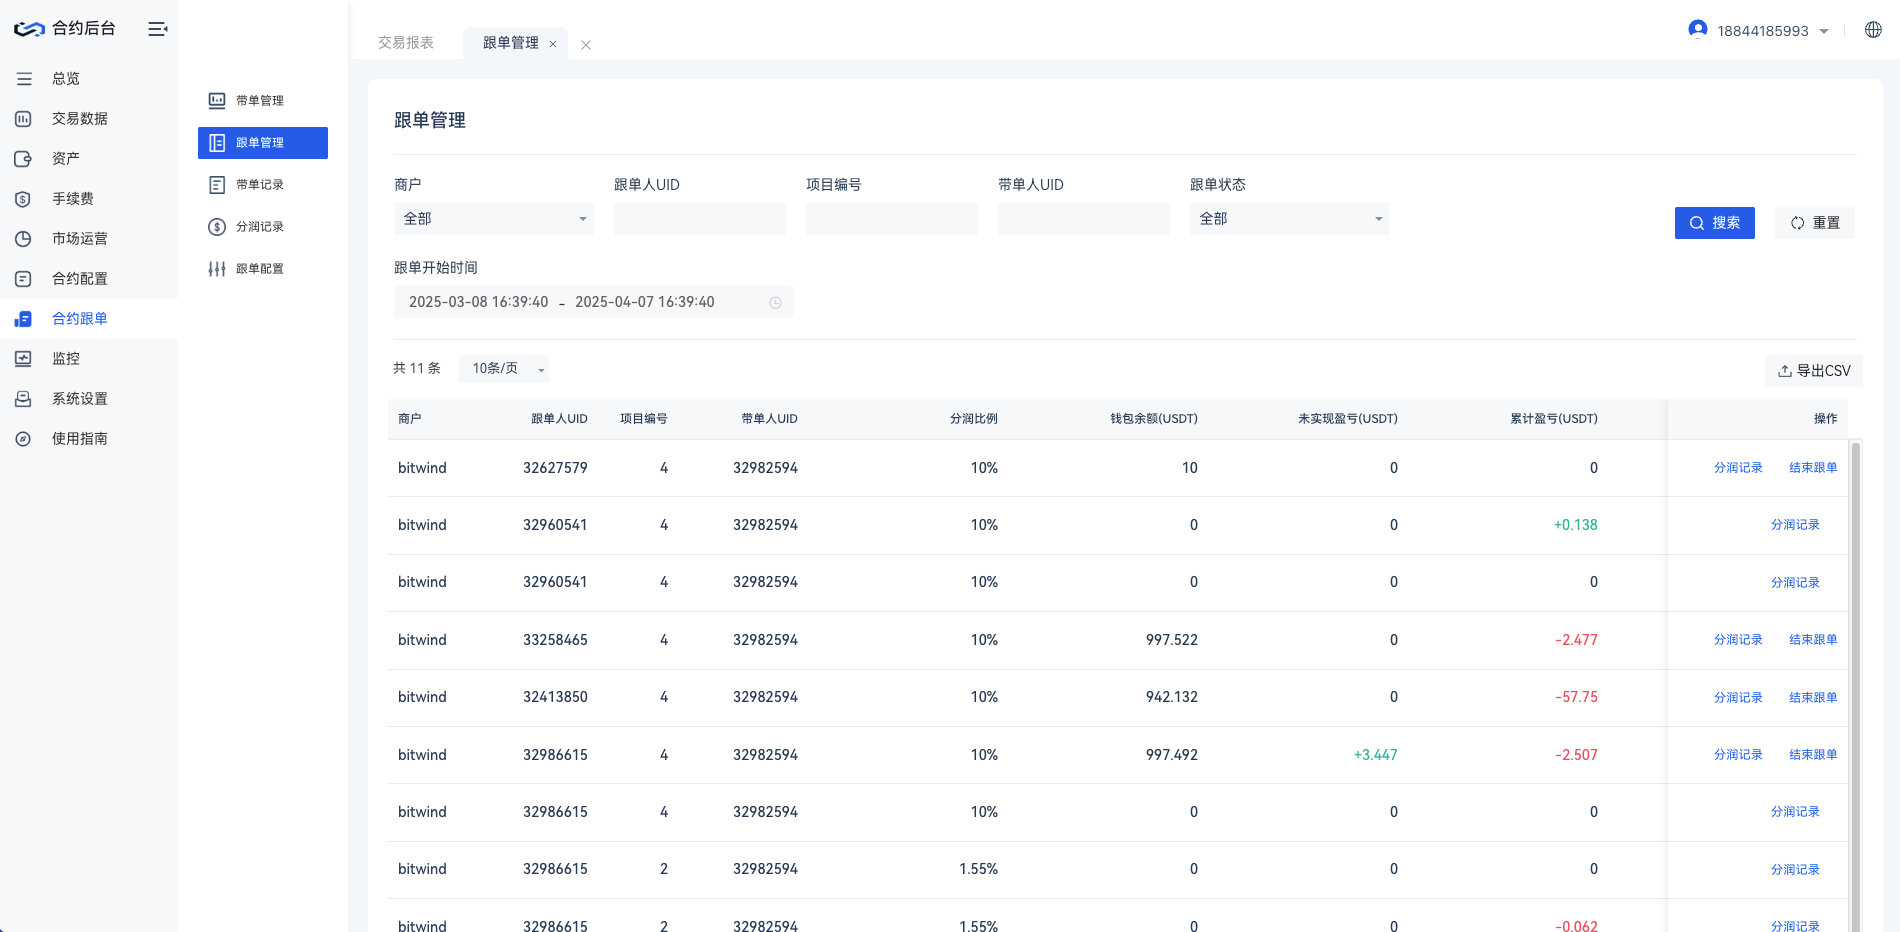Focus the 跟单人UID input field

click(700, 219)
